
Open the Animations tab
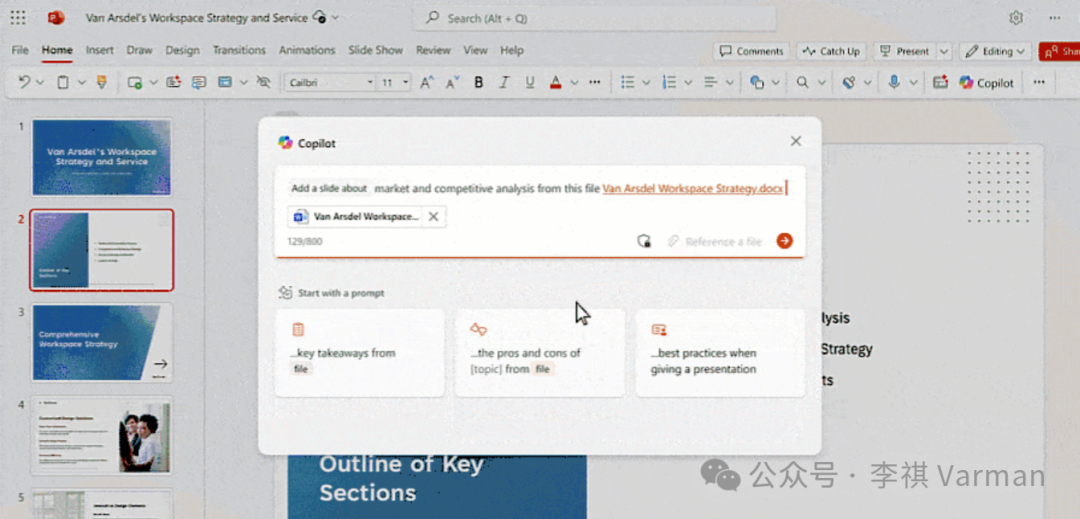point(307,50)
